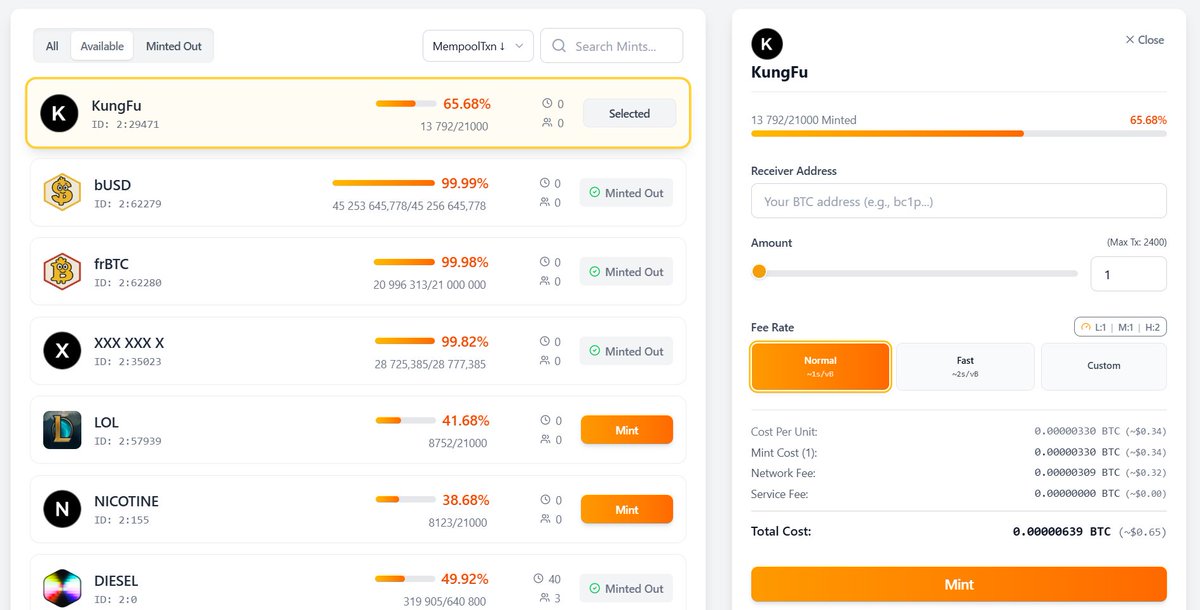Image resolution: width=1200 pixels, height=610 pixels.
Task: Click the frBTC hexagon coin icon
Action: (62, 271)
